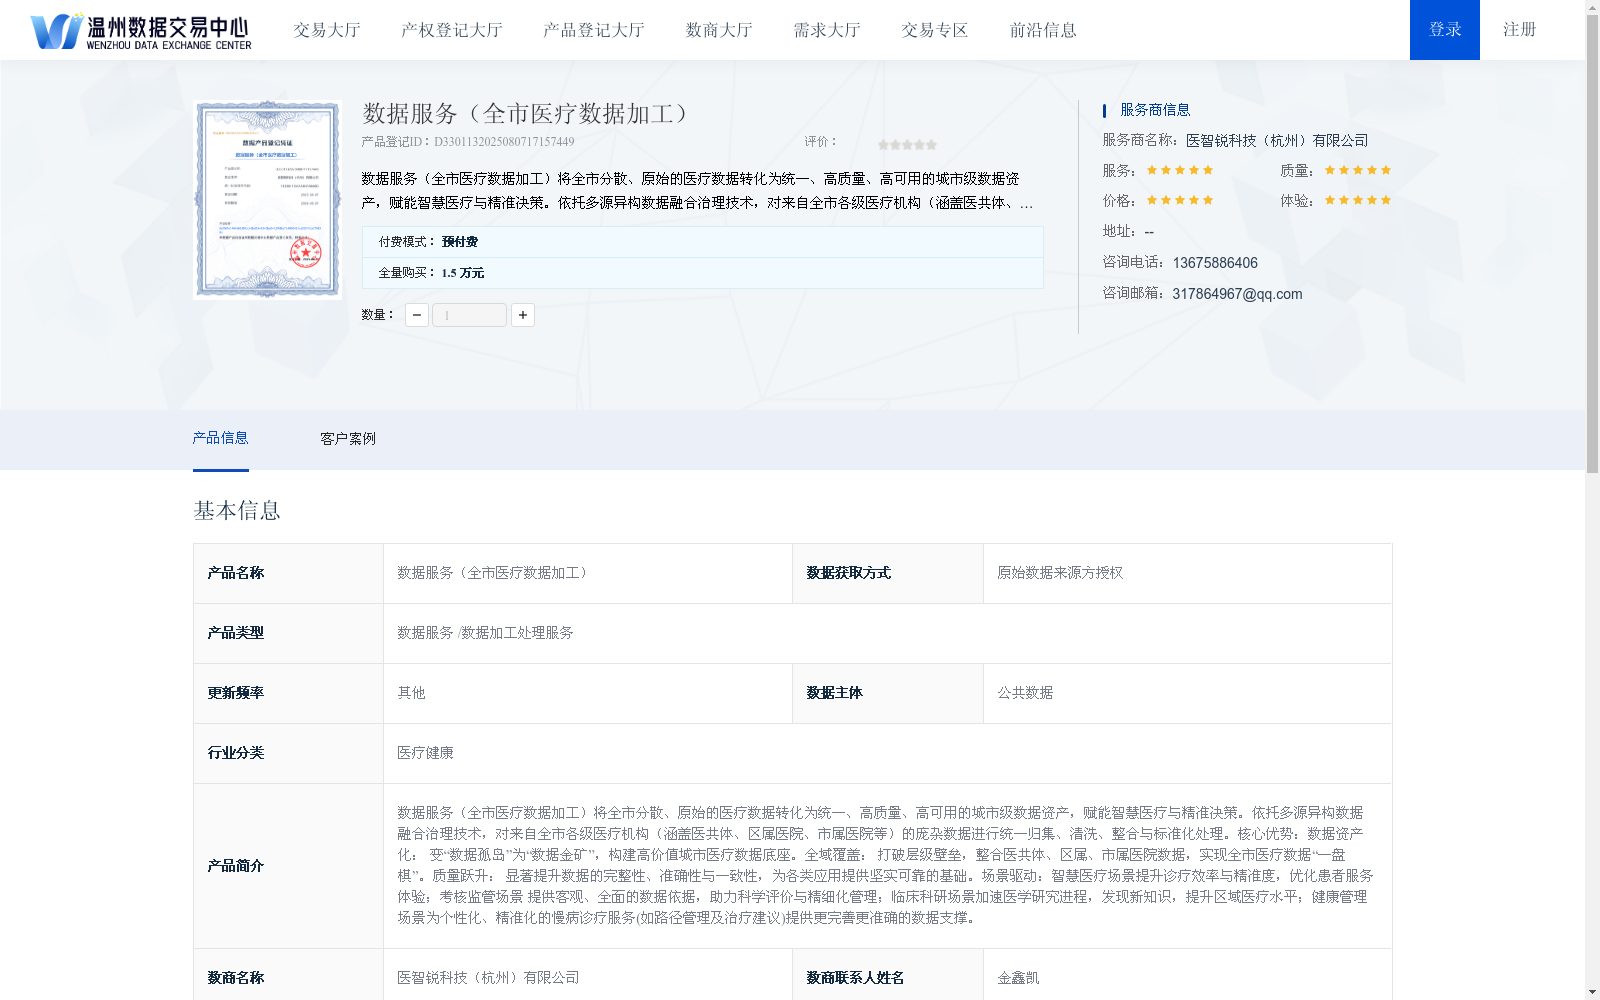Switch to the 客户案例 tab
The width and height of the screenshot is (1600, 1000).
coord(348,439)
